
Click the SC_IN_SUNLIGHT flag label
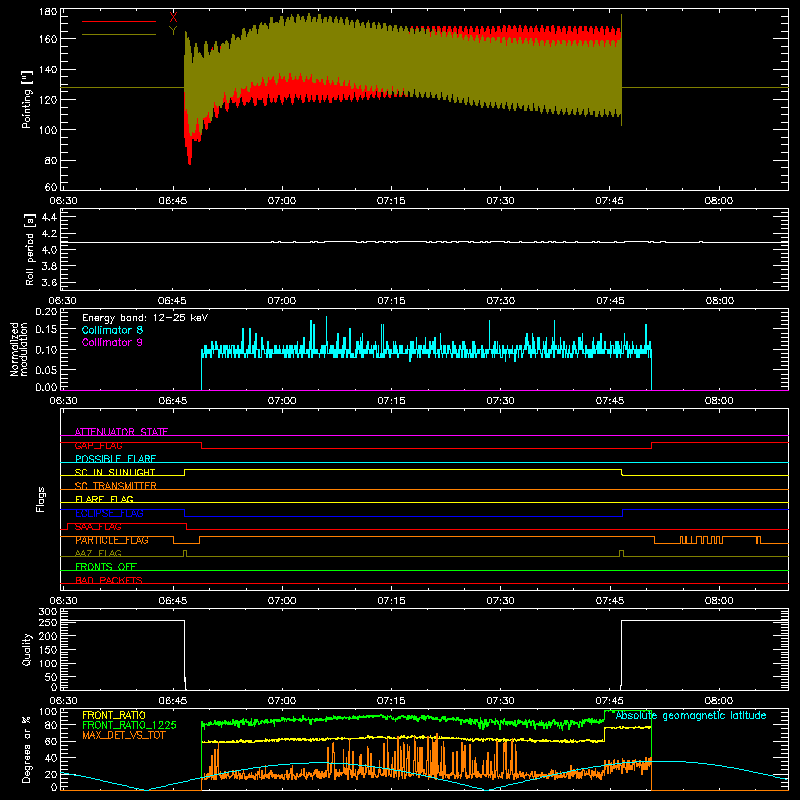(115, 472)
